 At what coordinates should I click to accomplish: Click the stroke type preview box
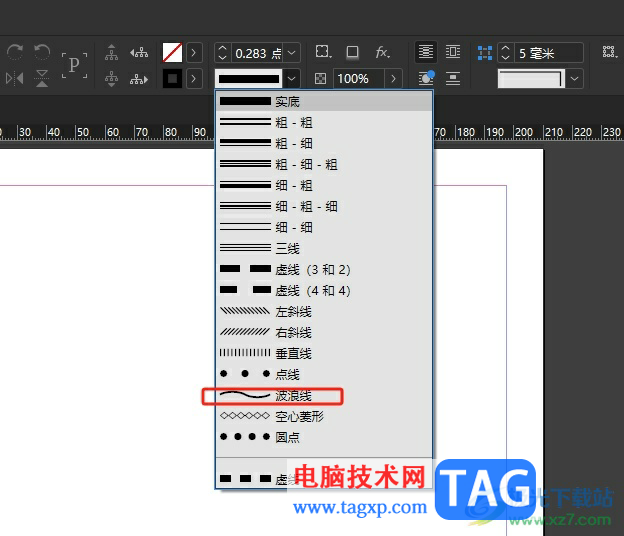click(249, 78)
